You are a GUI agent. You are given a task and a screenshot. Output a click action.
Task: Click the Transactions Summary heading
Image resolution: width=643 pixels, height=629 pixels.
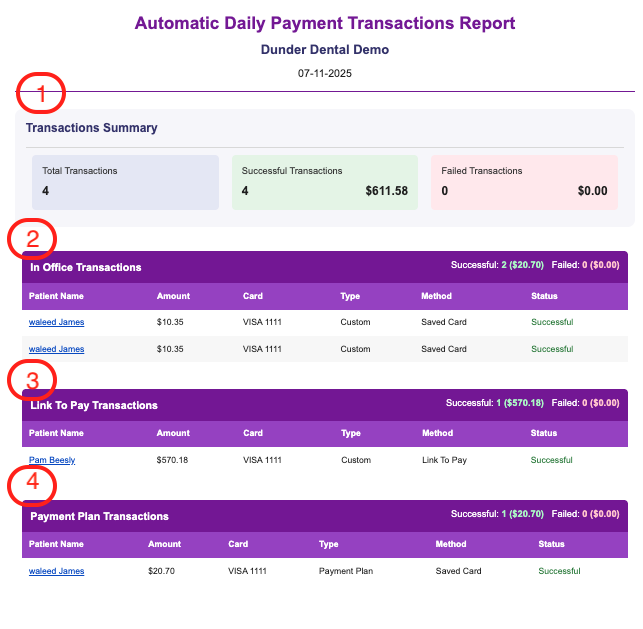point(91,128)
